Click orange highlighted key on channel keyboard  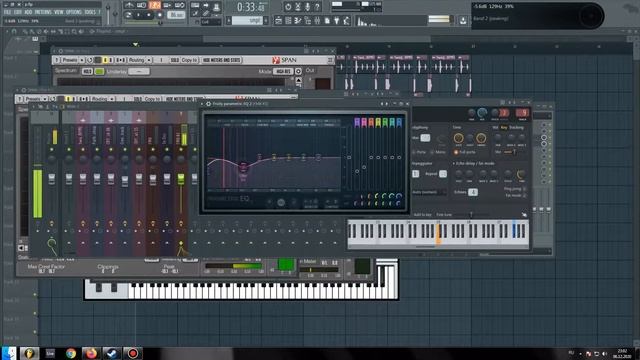[x=438, y=233]
